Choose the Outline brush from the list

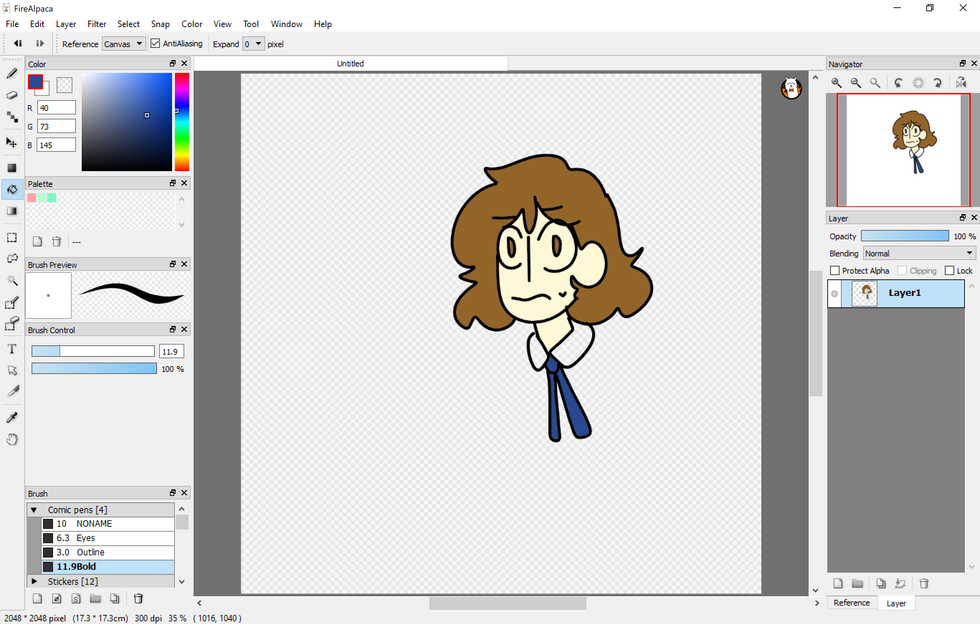[90, 552]
